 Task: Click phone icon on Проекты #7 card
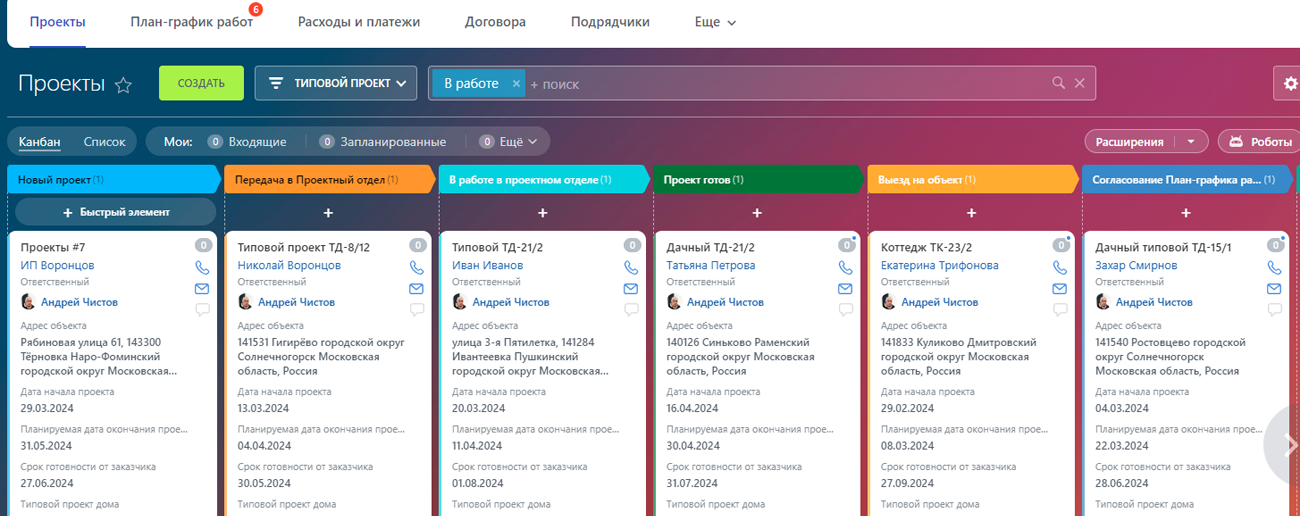pos(203,268)
